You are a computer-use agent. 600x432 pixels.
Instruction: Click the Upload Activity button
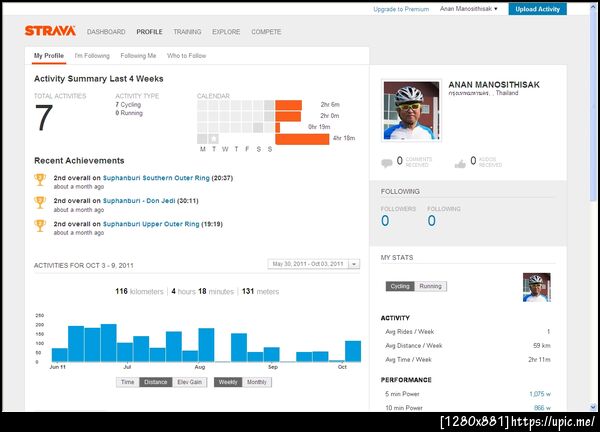tap(537, 9)
